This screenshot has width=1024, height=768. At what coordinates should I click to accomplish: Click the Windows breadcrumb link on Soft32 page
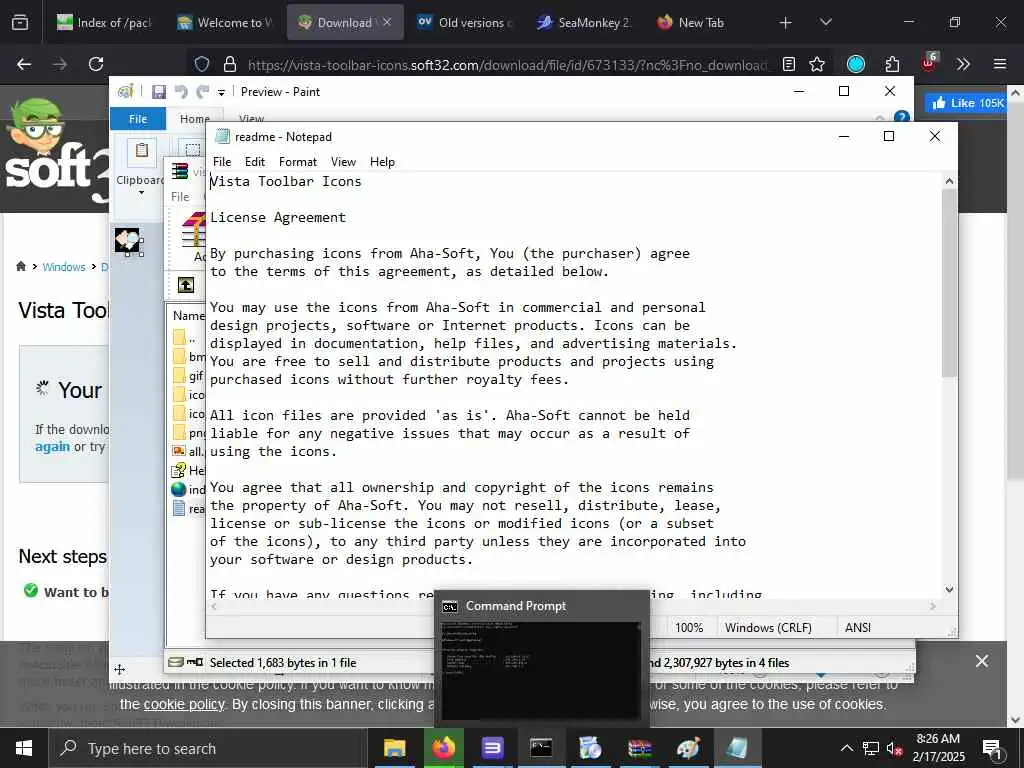click(x=64, y=267)
